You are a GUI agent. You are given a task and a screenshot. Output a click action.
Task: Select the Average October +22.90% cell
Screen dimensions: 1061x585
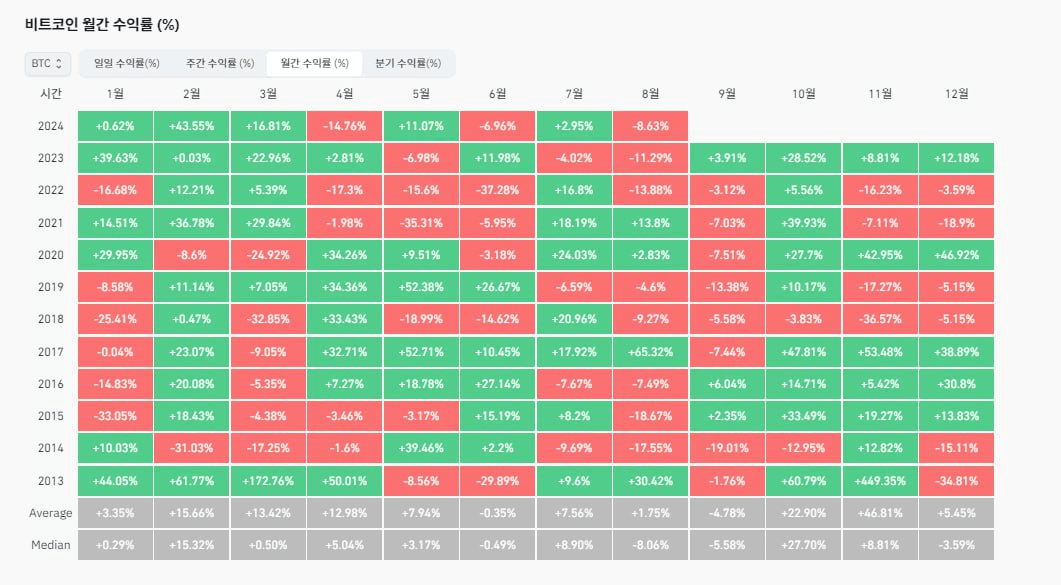[803, 513]
